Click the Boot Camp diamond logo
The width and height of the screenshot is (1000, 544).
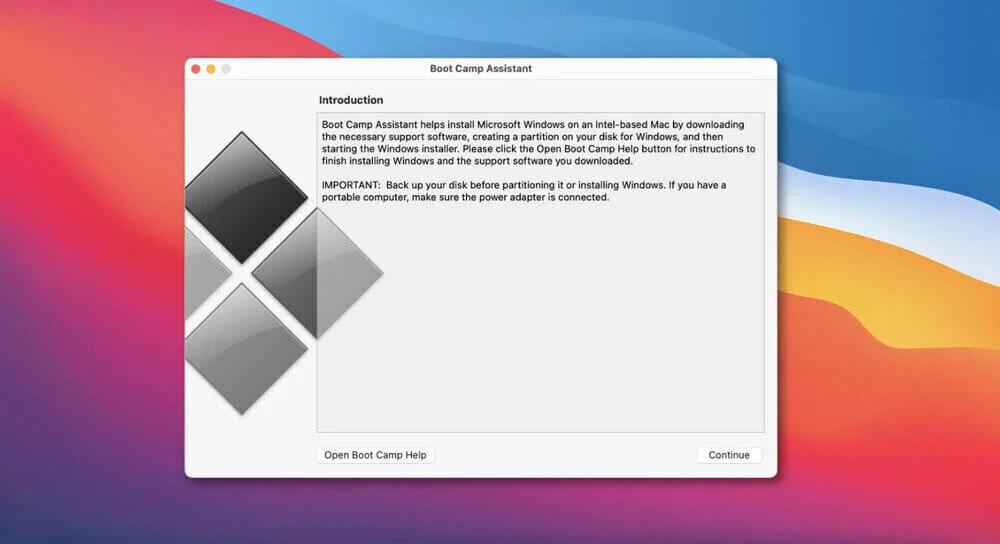283,273
